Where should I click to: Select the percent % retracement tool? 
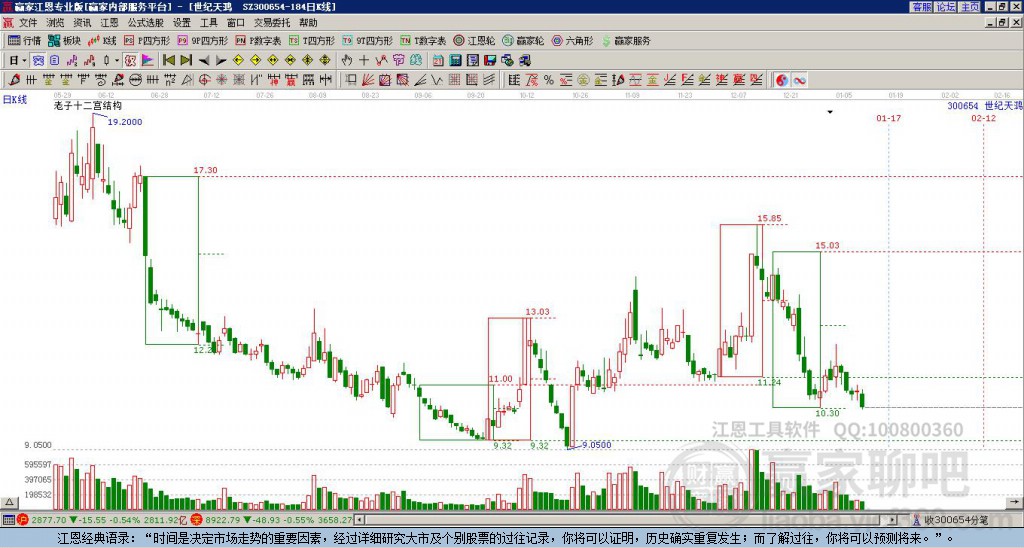[x=549, y=80]
